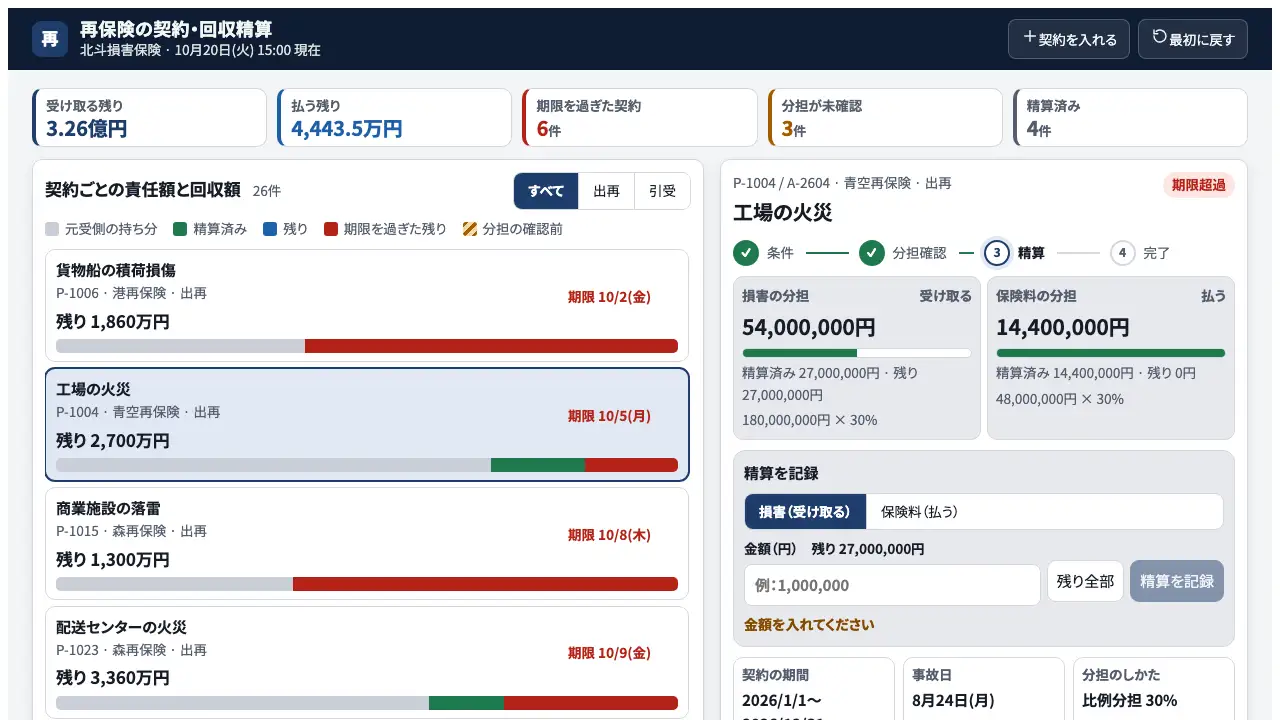Click the 比例分担 30% text

click(x=1130, y=700)
